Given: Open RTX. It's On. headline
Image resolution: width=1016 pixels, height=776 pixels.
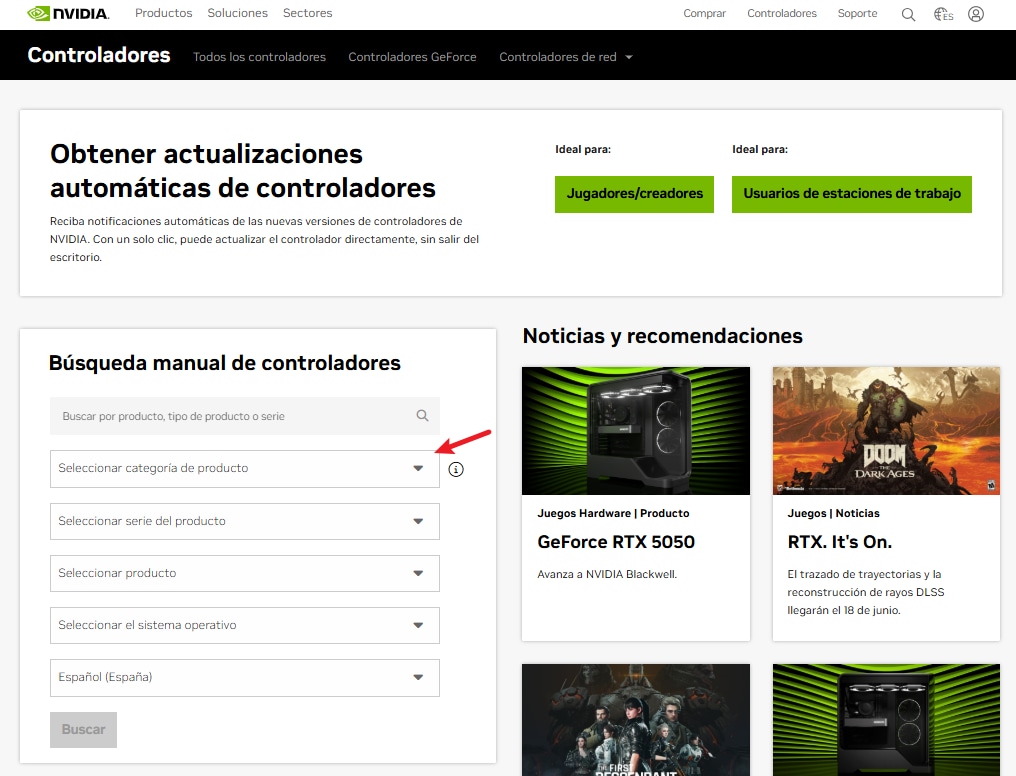Looking at the screenshot, I should pos(839,542).
